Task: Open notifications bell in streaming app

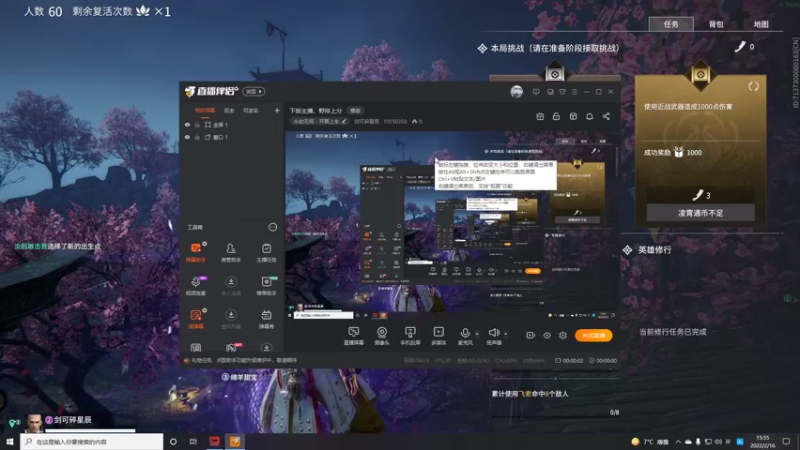Action: point(589,116)
